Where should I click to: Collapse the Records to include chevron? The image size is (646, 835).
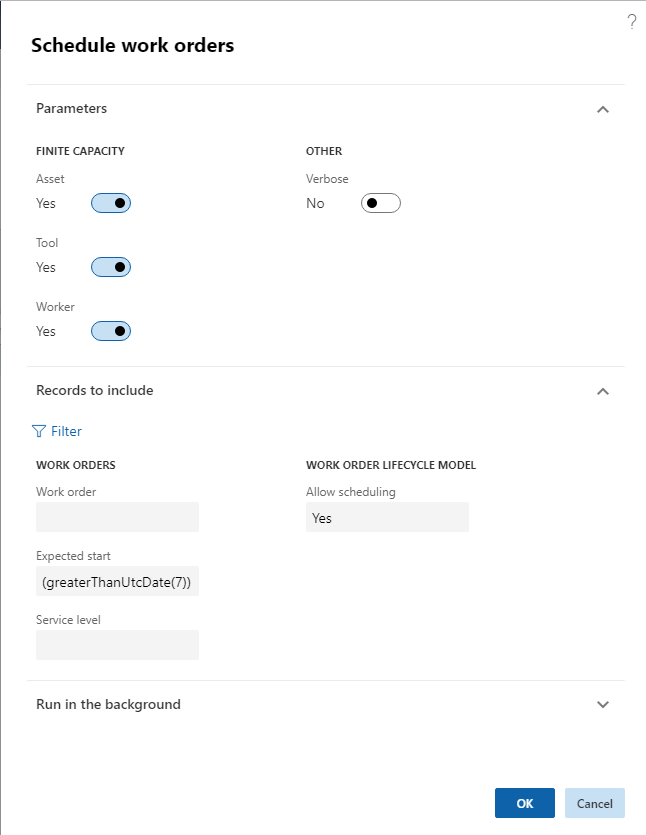(x=603, y=391)
